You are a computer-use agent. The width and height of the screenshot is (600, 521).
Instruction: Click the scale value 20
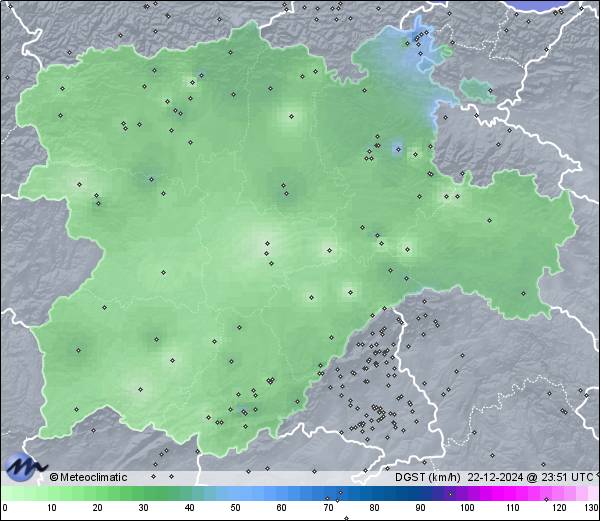98,508
